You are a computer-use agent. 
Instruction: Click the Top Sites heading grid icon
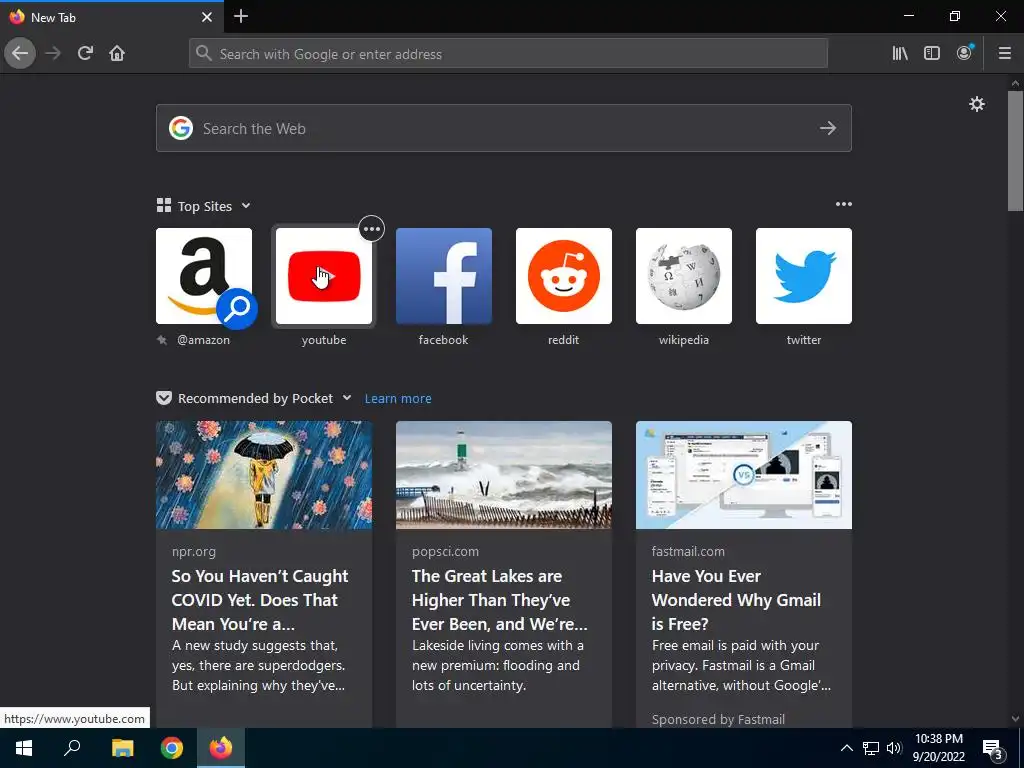(164, 206)
